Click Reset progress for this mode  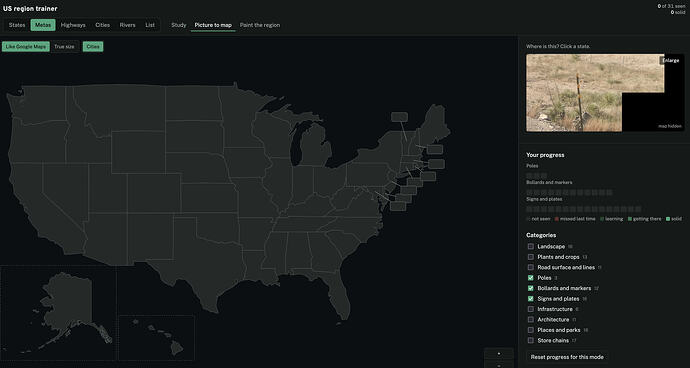click(567, 357)
